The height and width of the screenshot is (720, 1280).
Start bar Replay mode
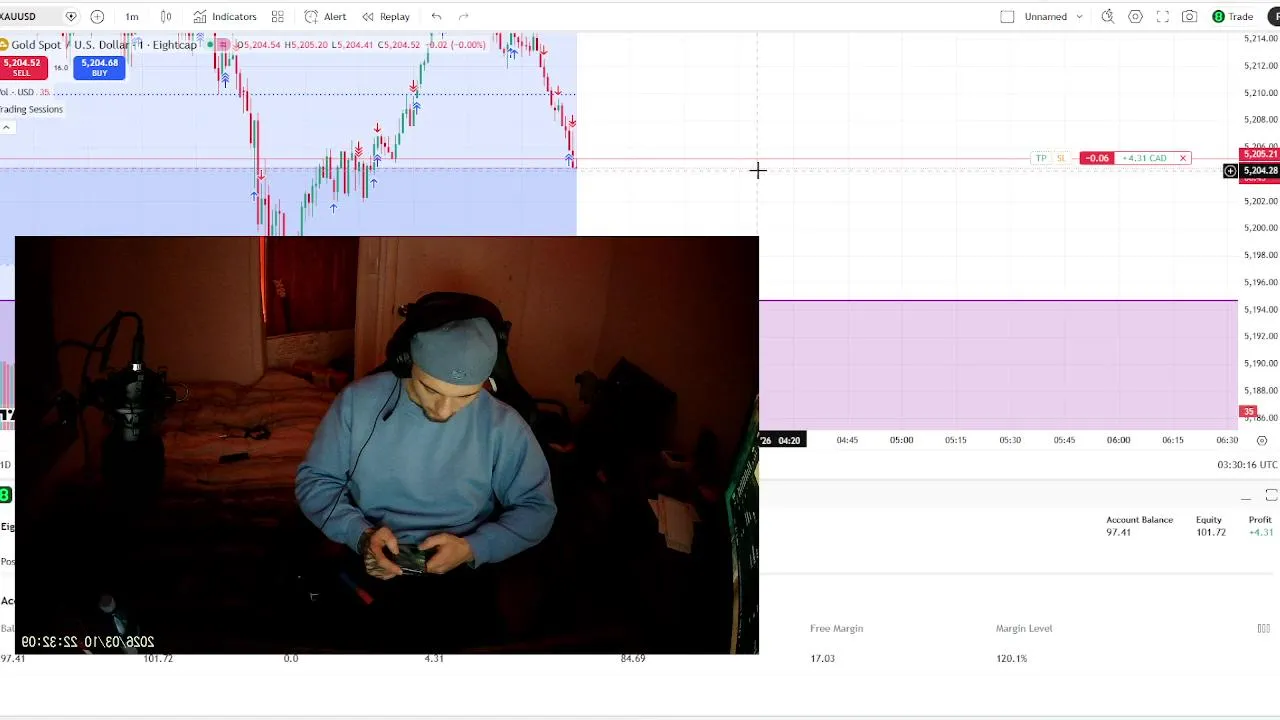(x=386, y=16)
